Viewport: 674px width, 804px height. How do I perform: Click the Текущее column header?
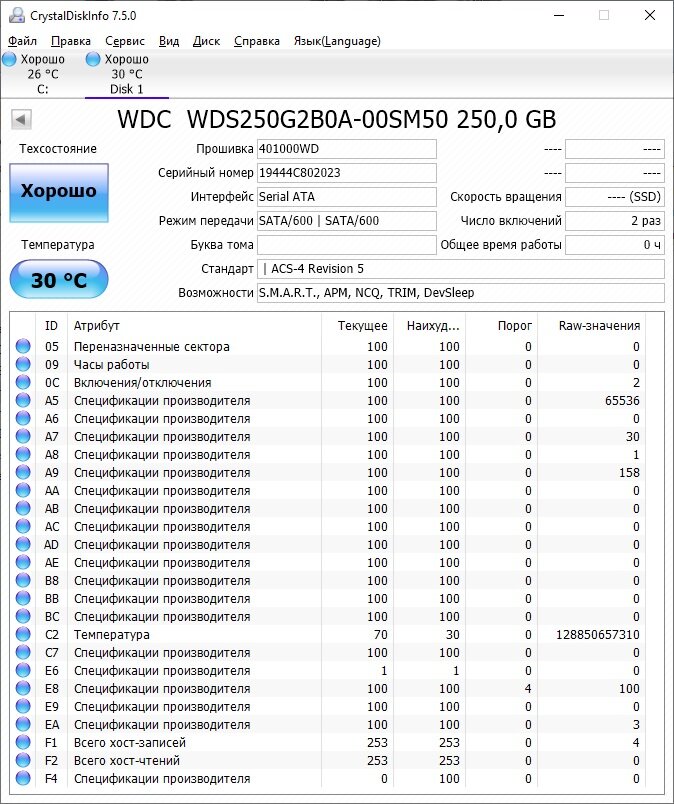(x=358, y=326)
